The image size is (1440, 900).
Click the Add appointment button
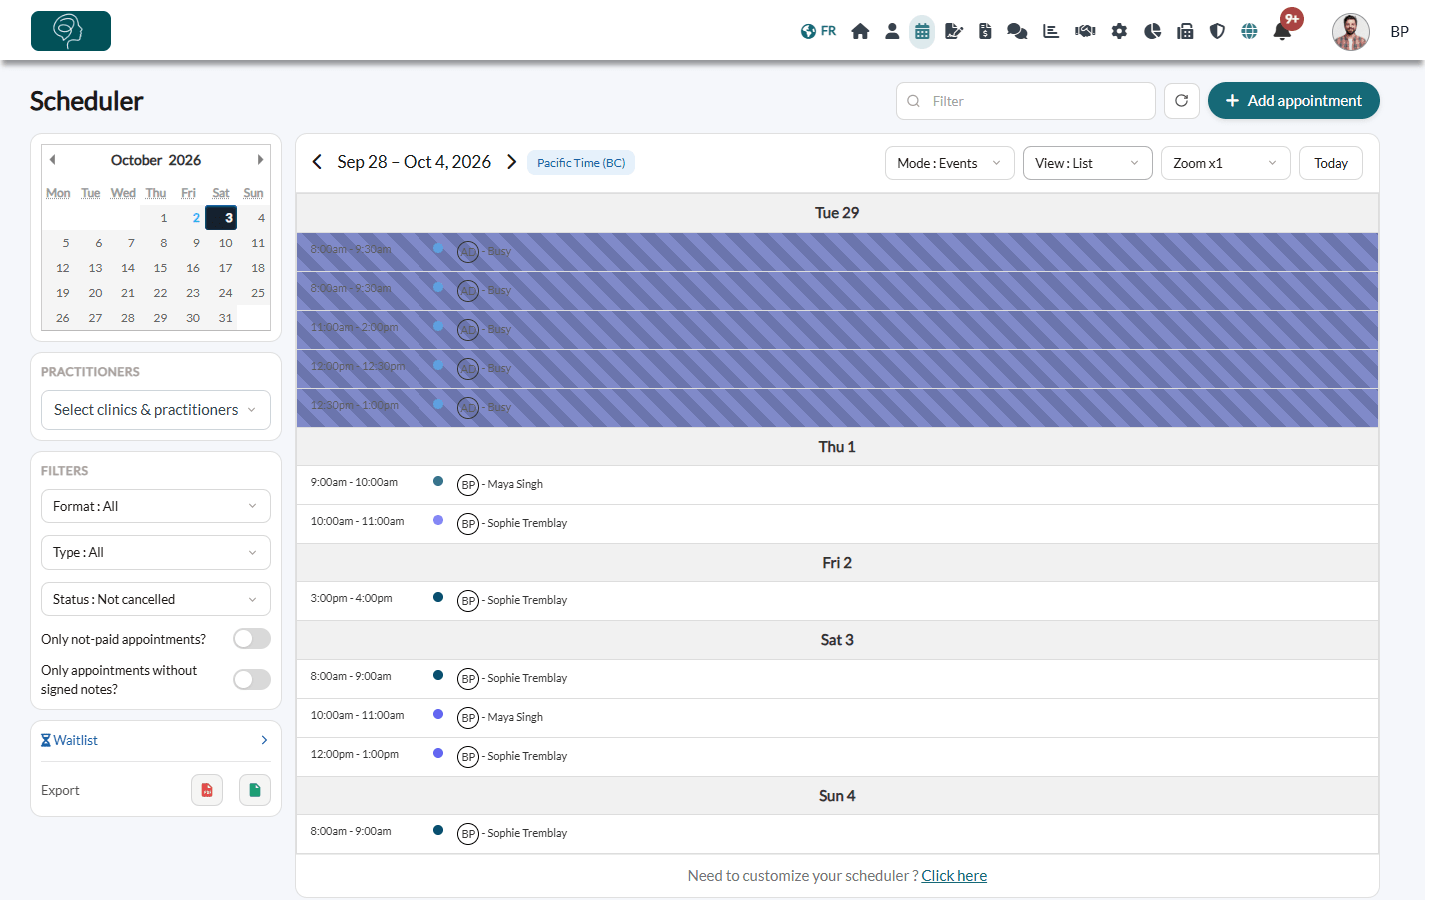(x=1294, y=101)
